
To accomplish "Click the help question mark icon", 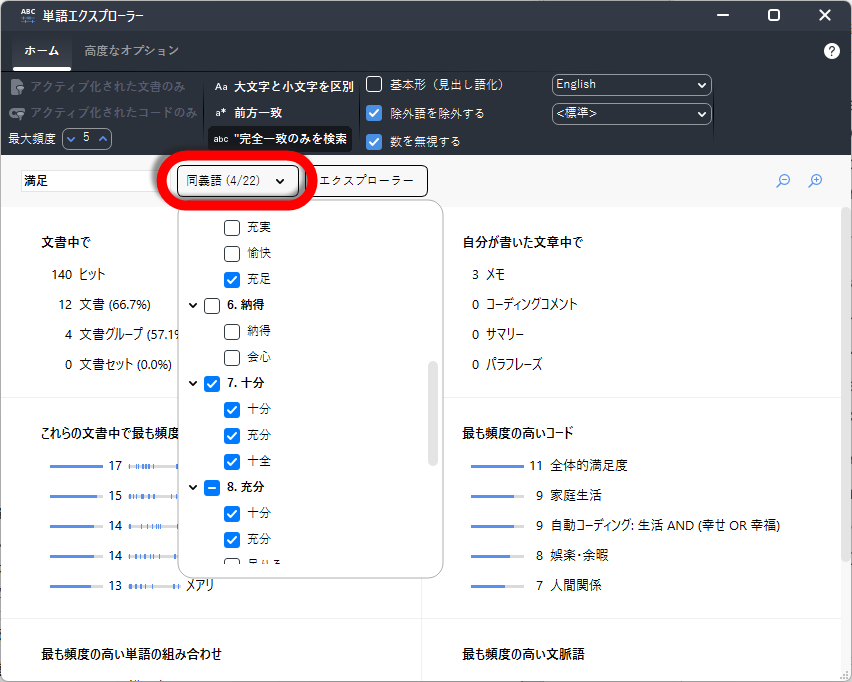I will (x=831, y=51).
